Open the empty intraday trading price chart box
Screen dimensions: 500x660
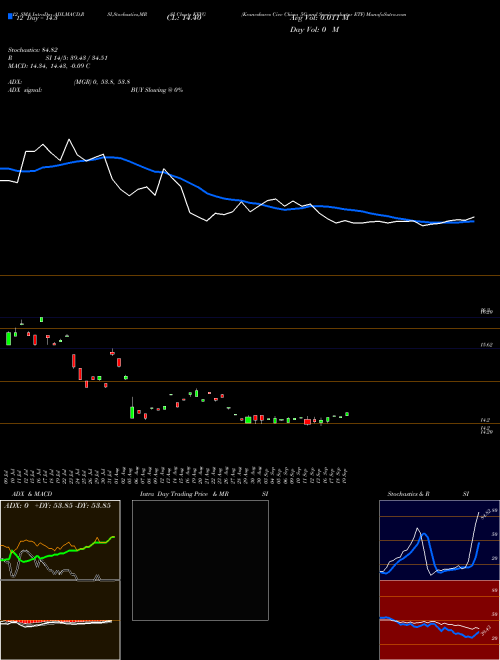pos(200,560)
